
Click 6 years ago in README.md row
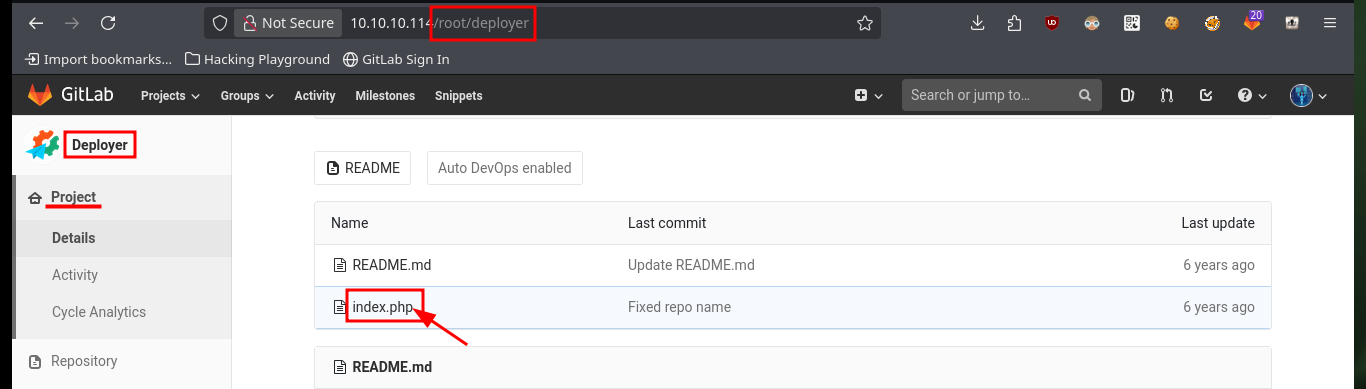coord(1219,265)
